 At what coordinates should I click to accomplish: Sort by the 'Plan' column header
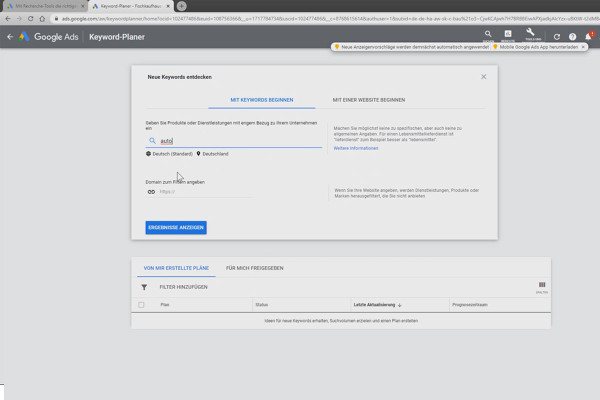tap(165, 305)
